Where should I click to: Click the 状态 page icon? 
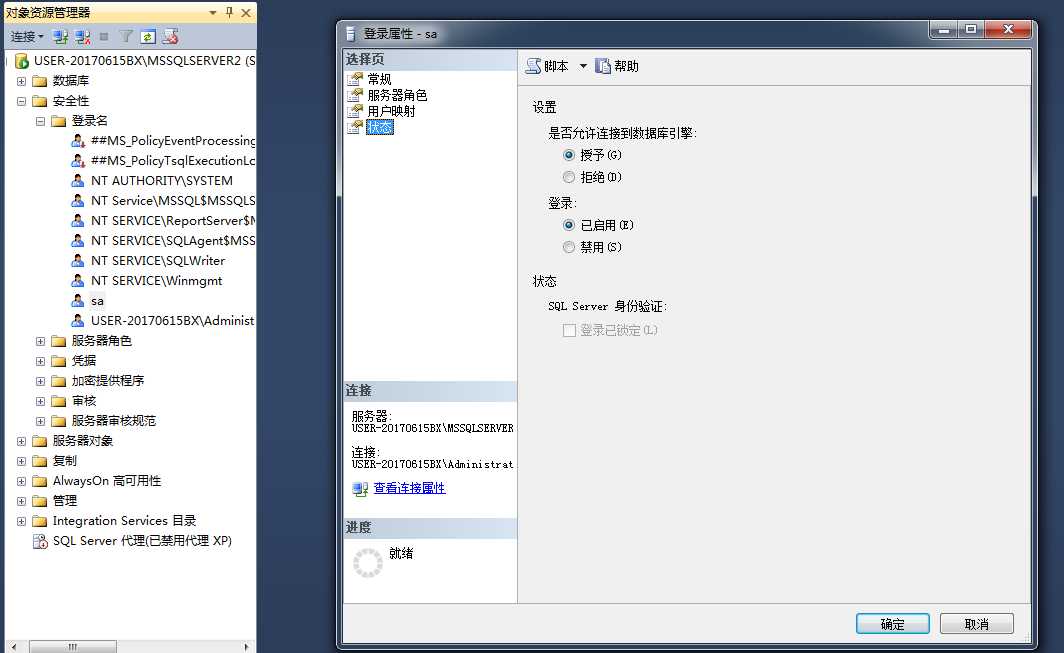pyautogui.click(x=355, y=127)
